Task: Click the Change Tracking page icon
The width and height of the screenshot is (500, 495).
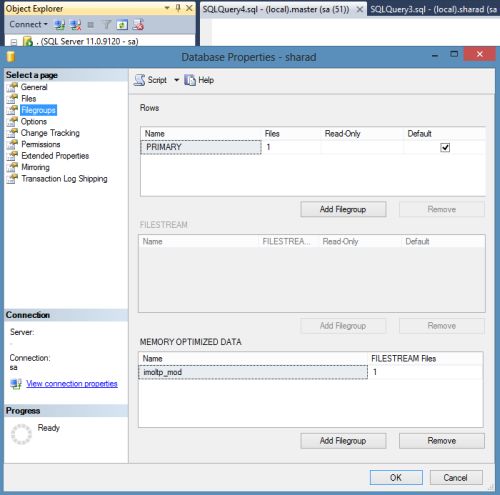Action: 12,133
